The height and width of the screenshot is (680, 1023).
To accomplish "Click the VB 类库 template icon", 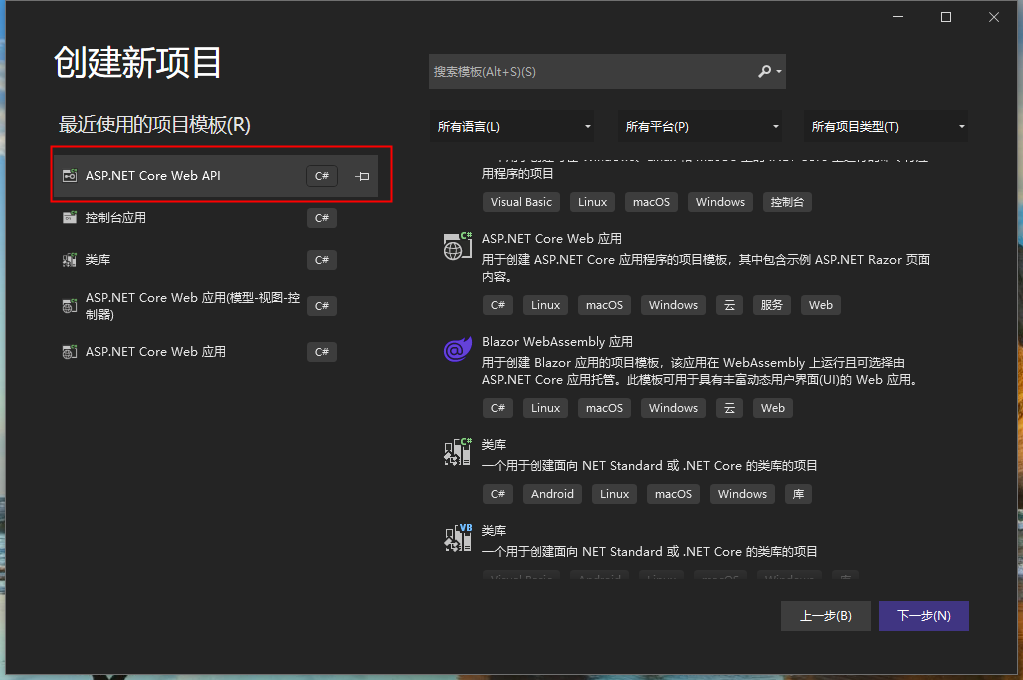I will pos(457,538).
